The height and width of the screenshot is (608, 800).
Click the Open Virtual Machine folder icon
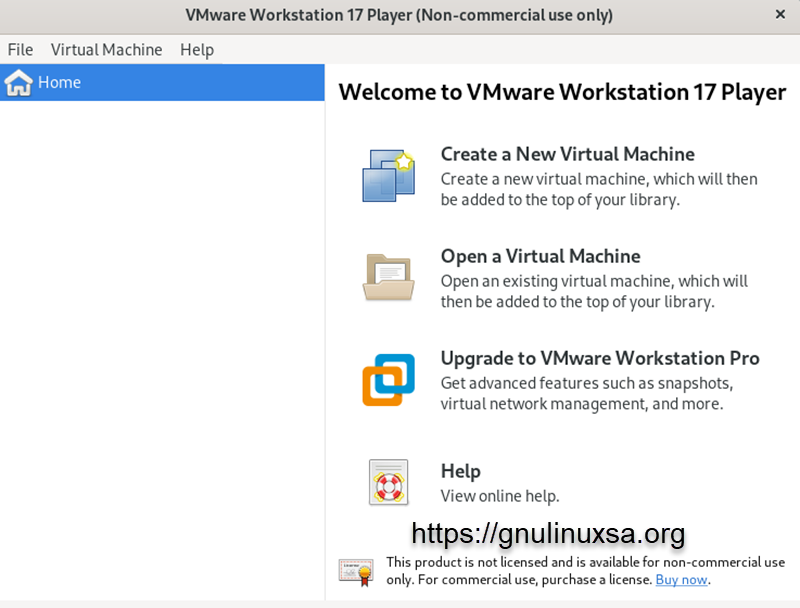tap(387, 277)
